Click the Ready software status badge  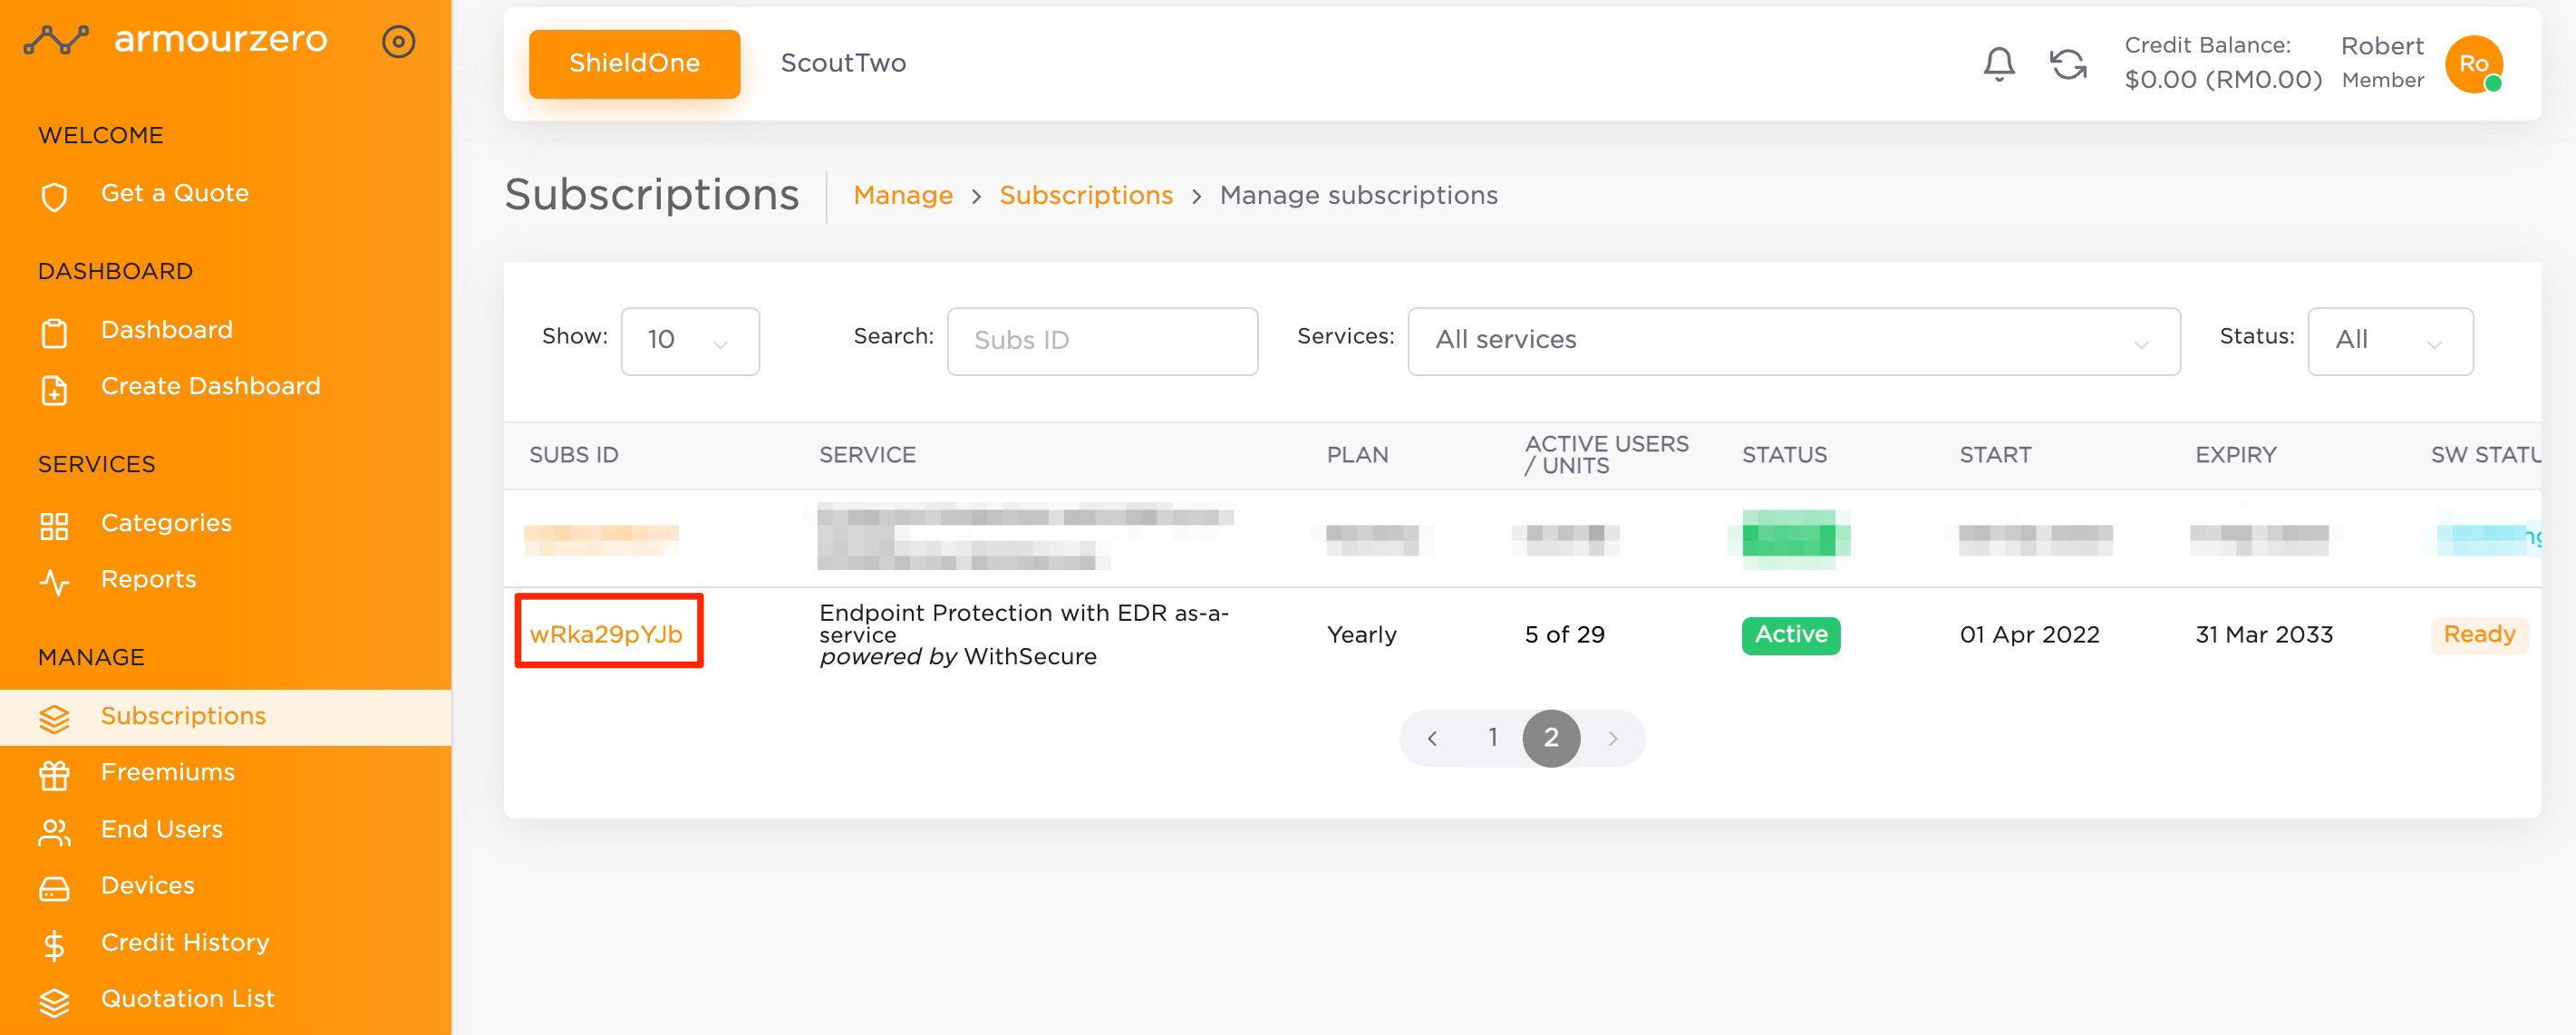[x=2479, y=635]
